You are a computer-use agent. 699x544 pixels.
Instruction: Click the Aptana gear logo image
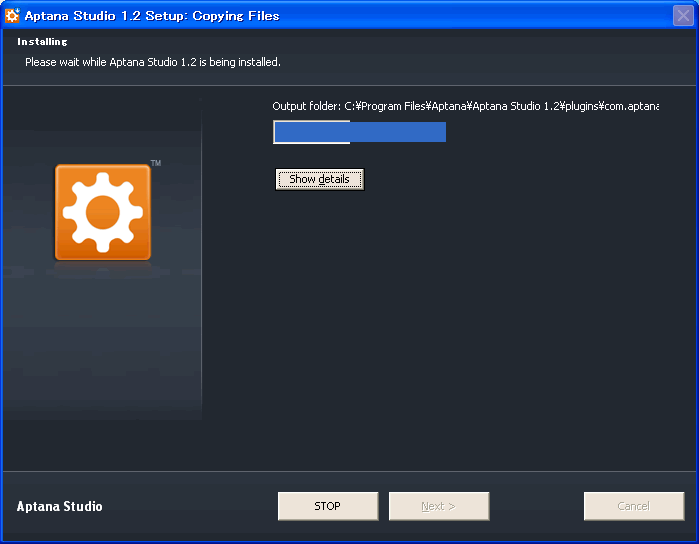click(x=103, y=212)
